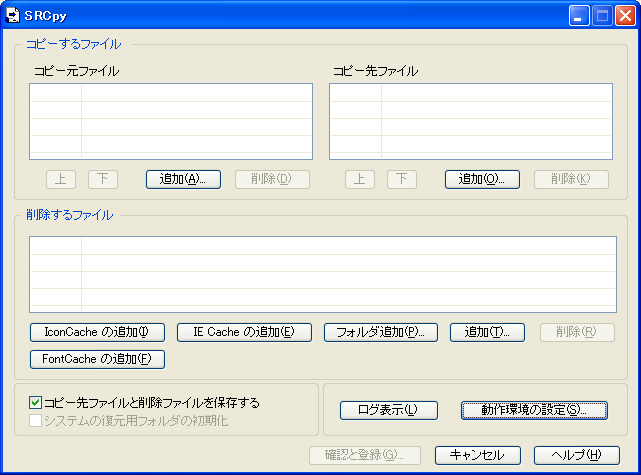Open 動作環境の設定(S)... settings
This screenshot has width=641, height=475.
point(534,409)
